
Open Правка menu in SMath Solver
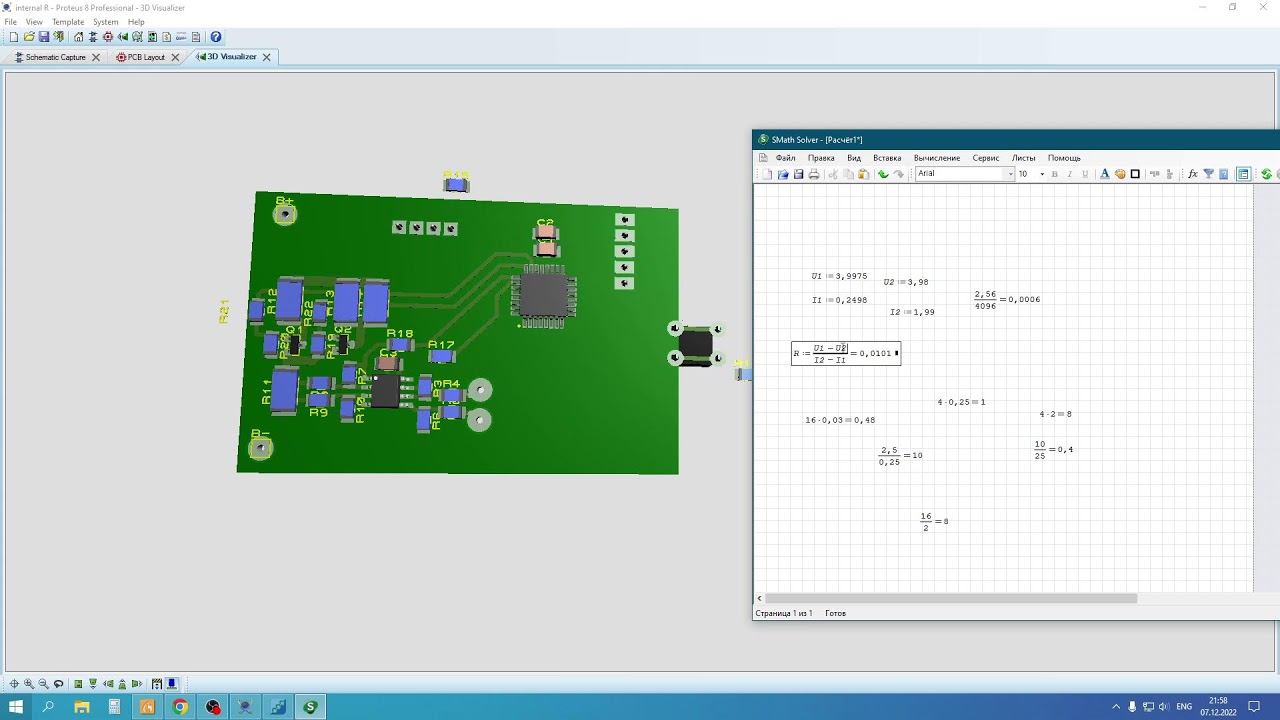(821, 158)
